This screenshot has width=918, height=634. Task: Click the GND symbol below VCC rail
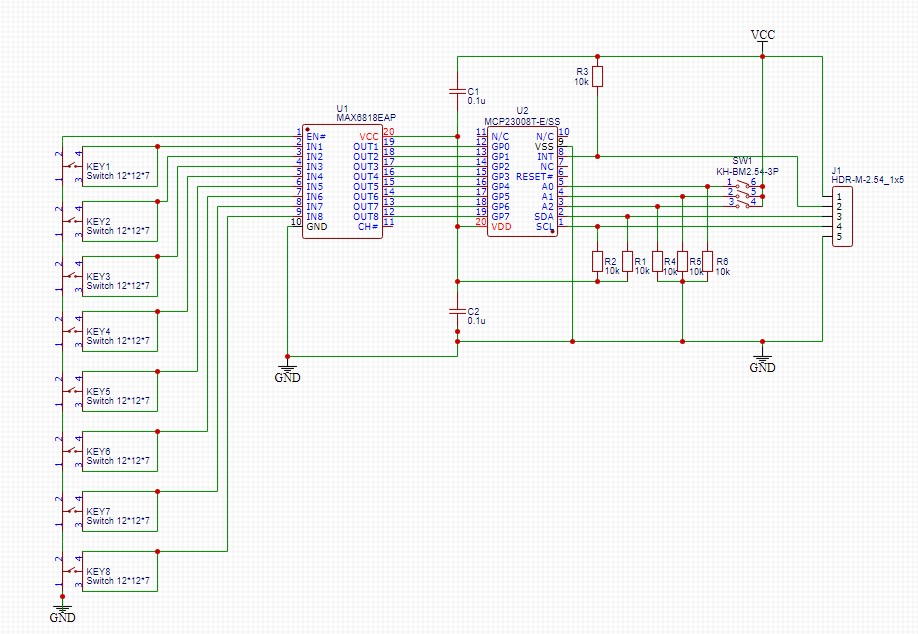762,362
